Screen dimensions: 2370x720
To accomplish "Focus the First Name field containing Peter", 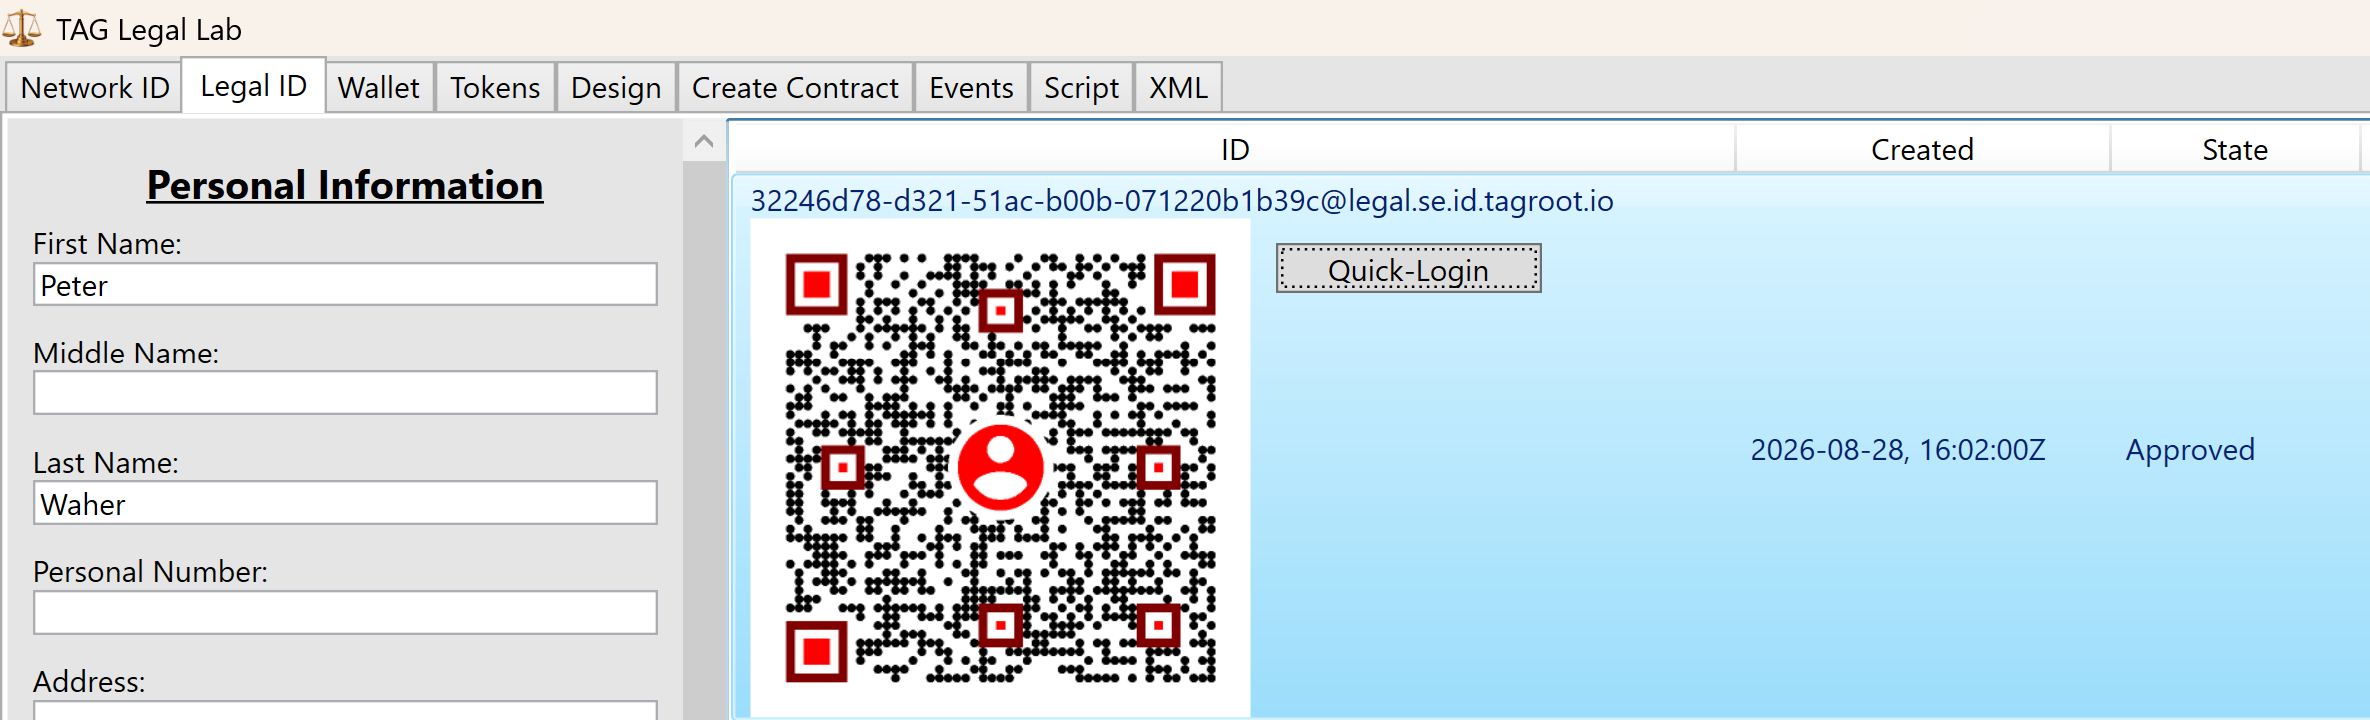I will click(345, 285).
